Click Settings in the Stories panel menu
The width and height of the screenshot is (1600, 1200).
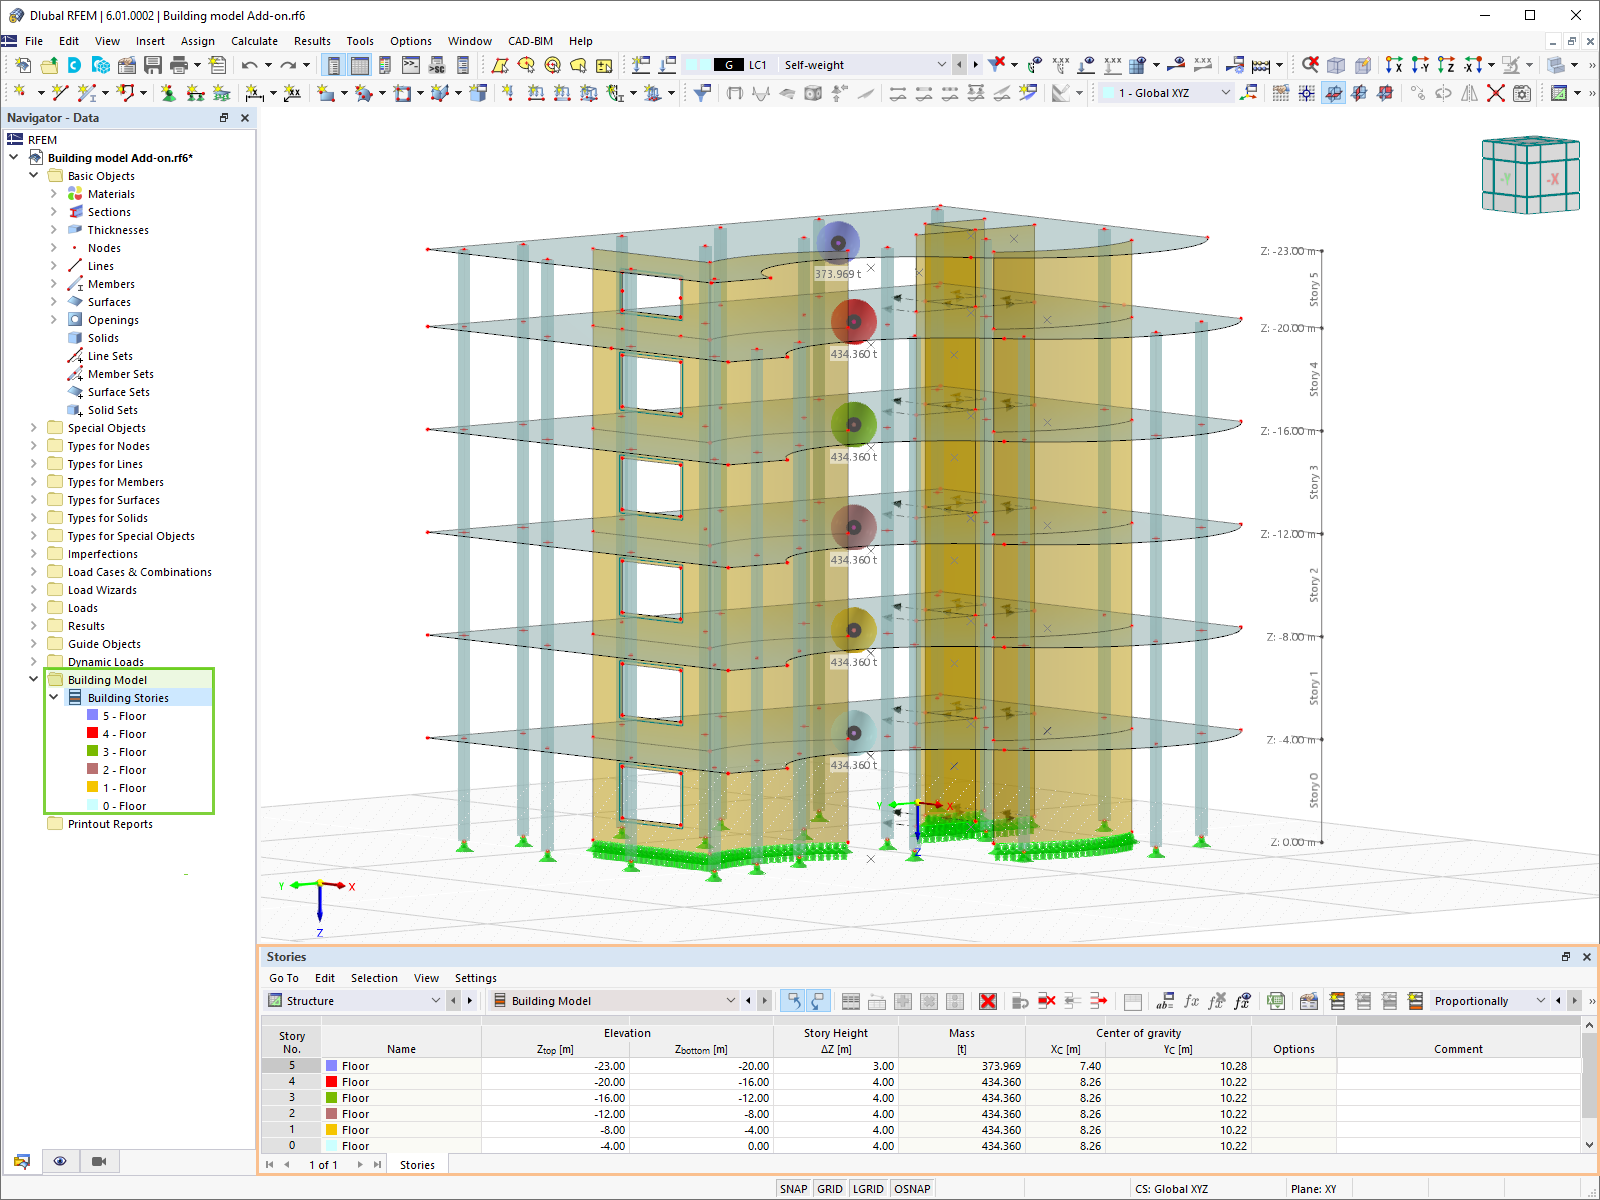475,977
